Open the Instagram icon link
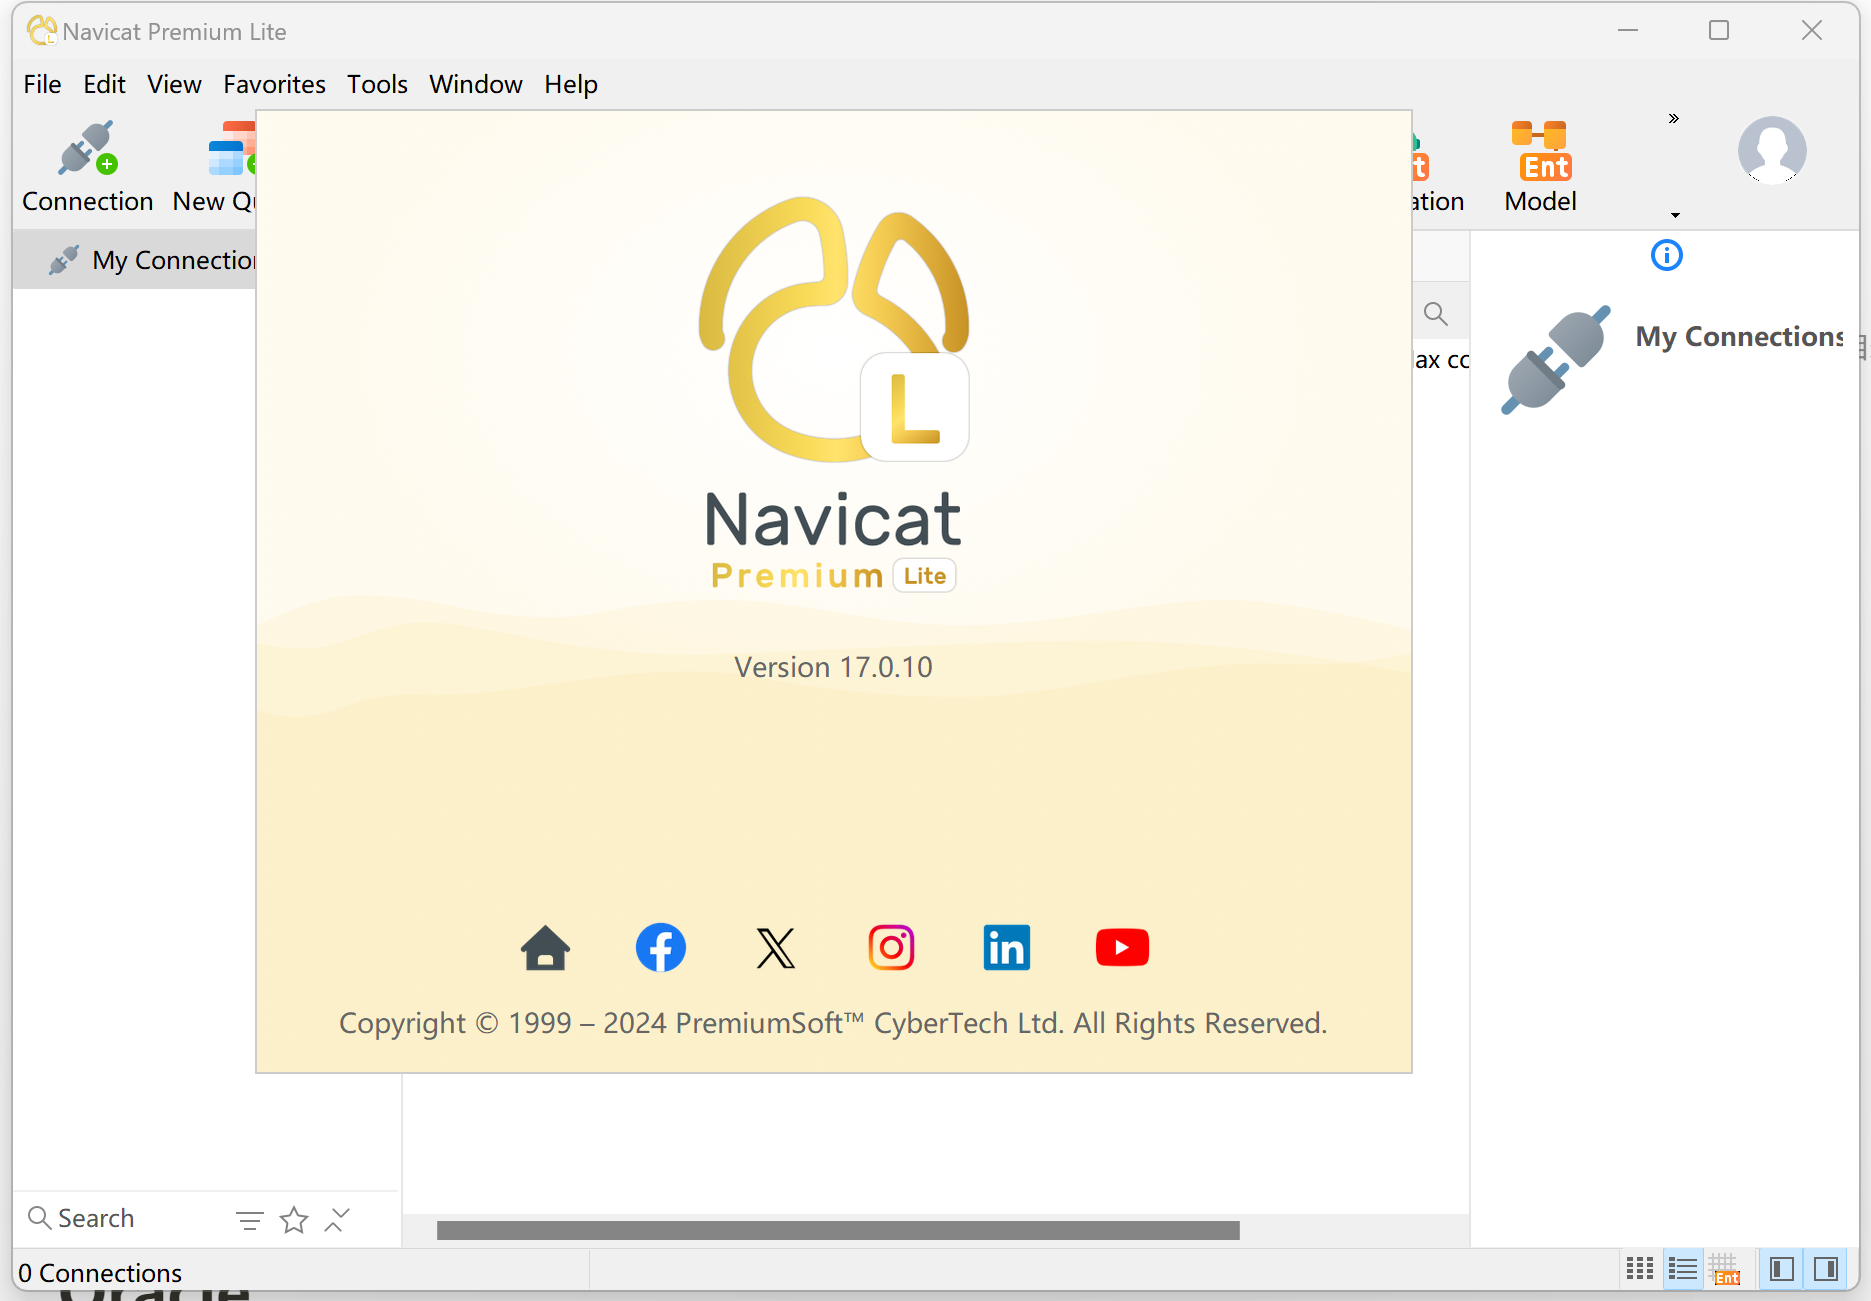This screenshot has height=1301, width=1871. (891, 947)
